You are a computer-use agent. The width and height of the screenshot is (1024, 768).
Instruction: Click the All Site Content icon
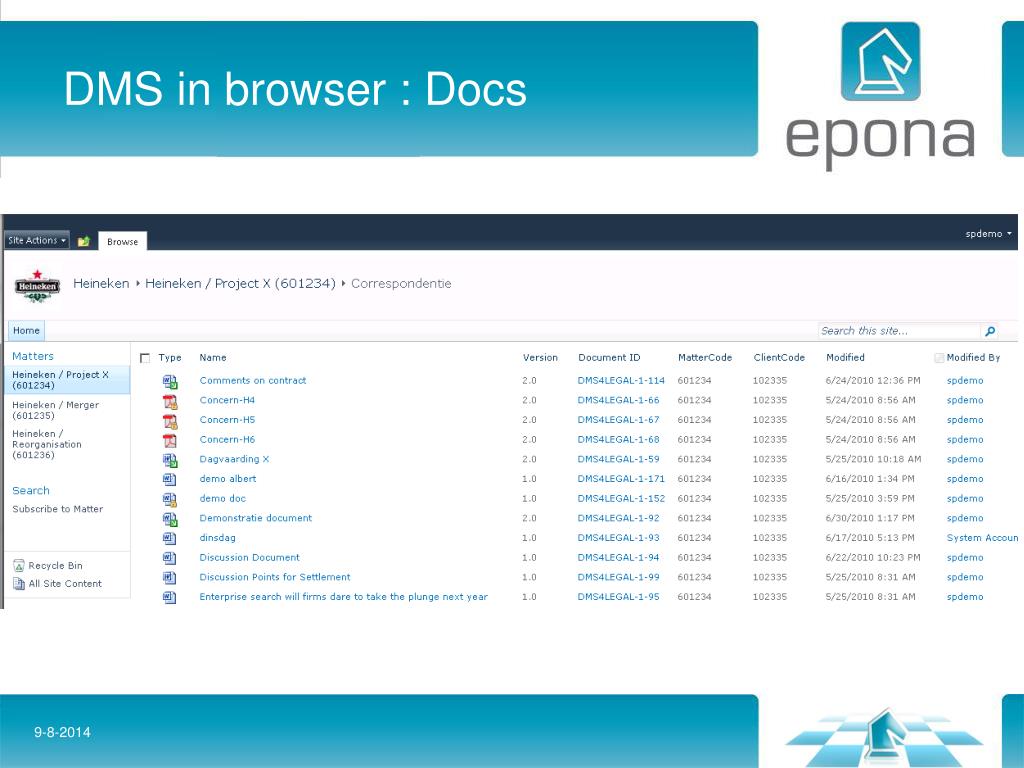coord(19,583)
